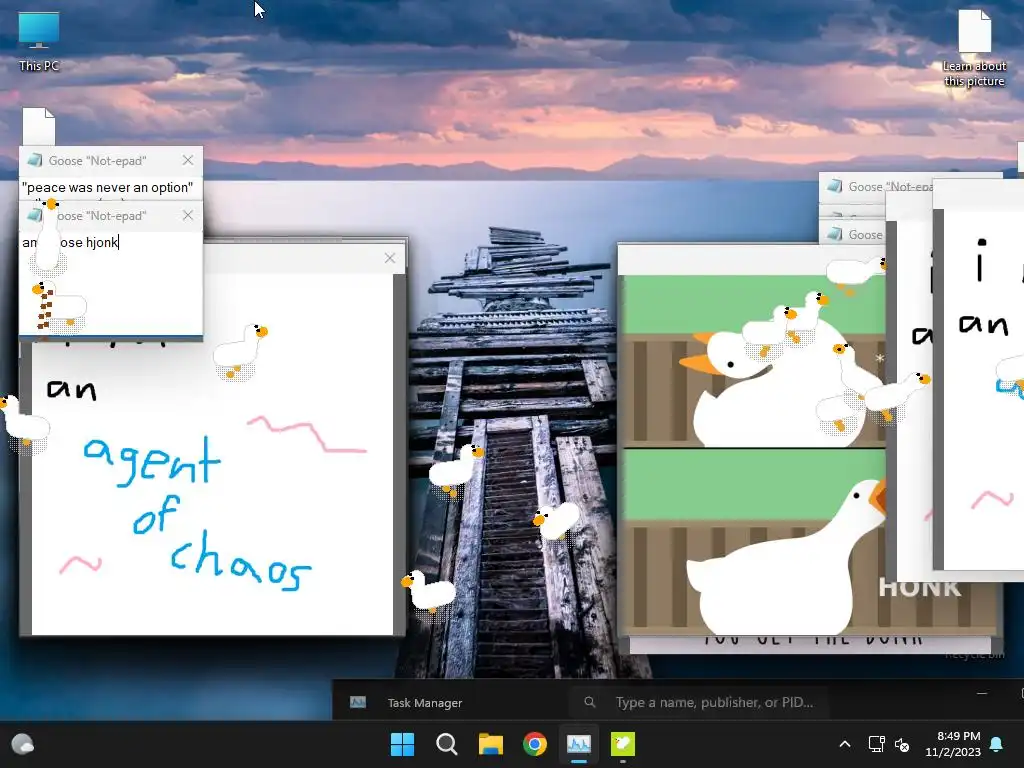1024x768 pixels.
Task: Click the Task Manager window title icon
Action: 358,702
